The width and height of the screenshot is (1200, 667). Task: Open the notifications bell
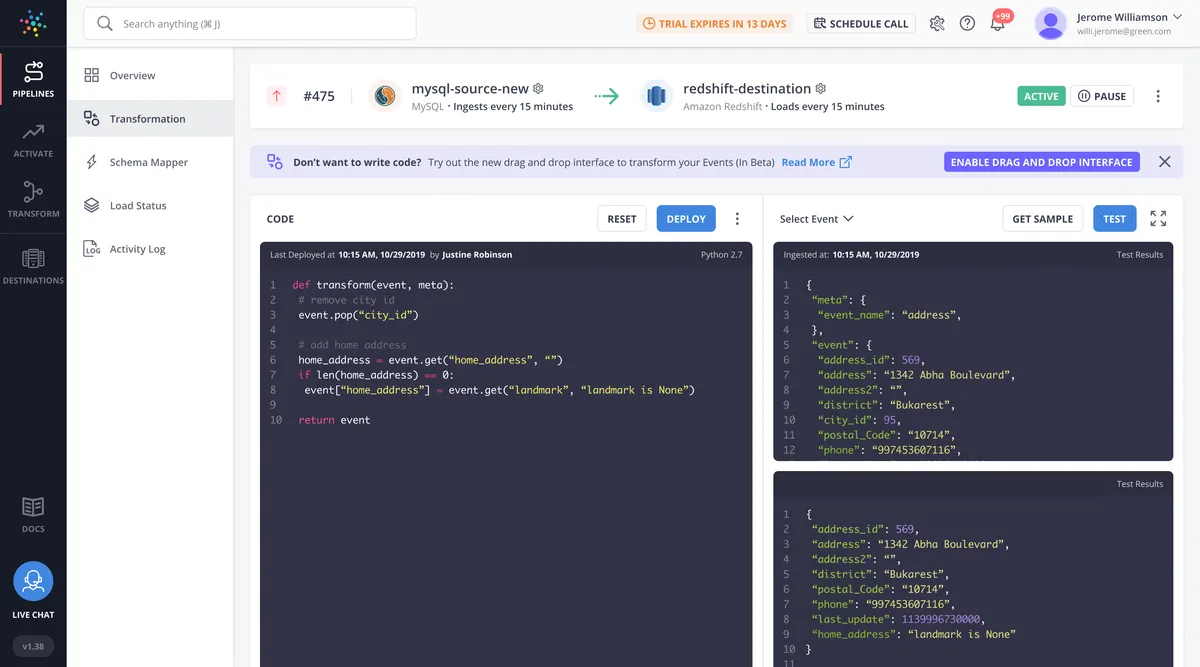click(x=997, y=24)
